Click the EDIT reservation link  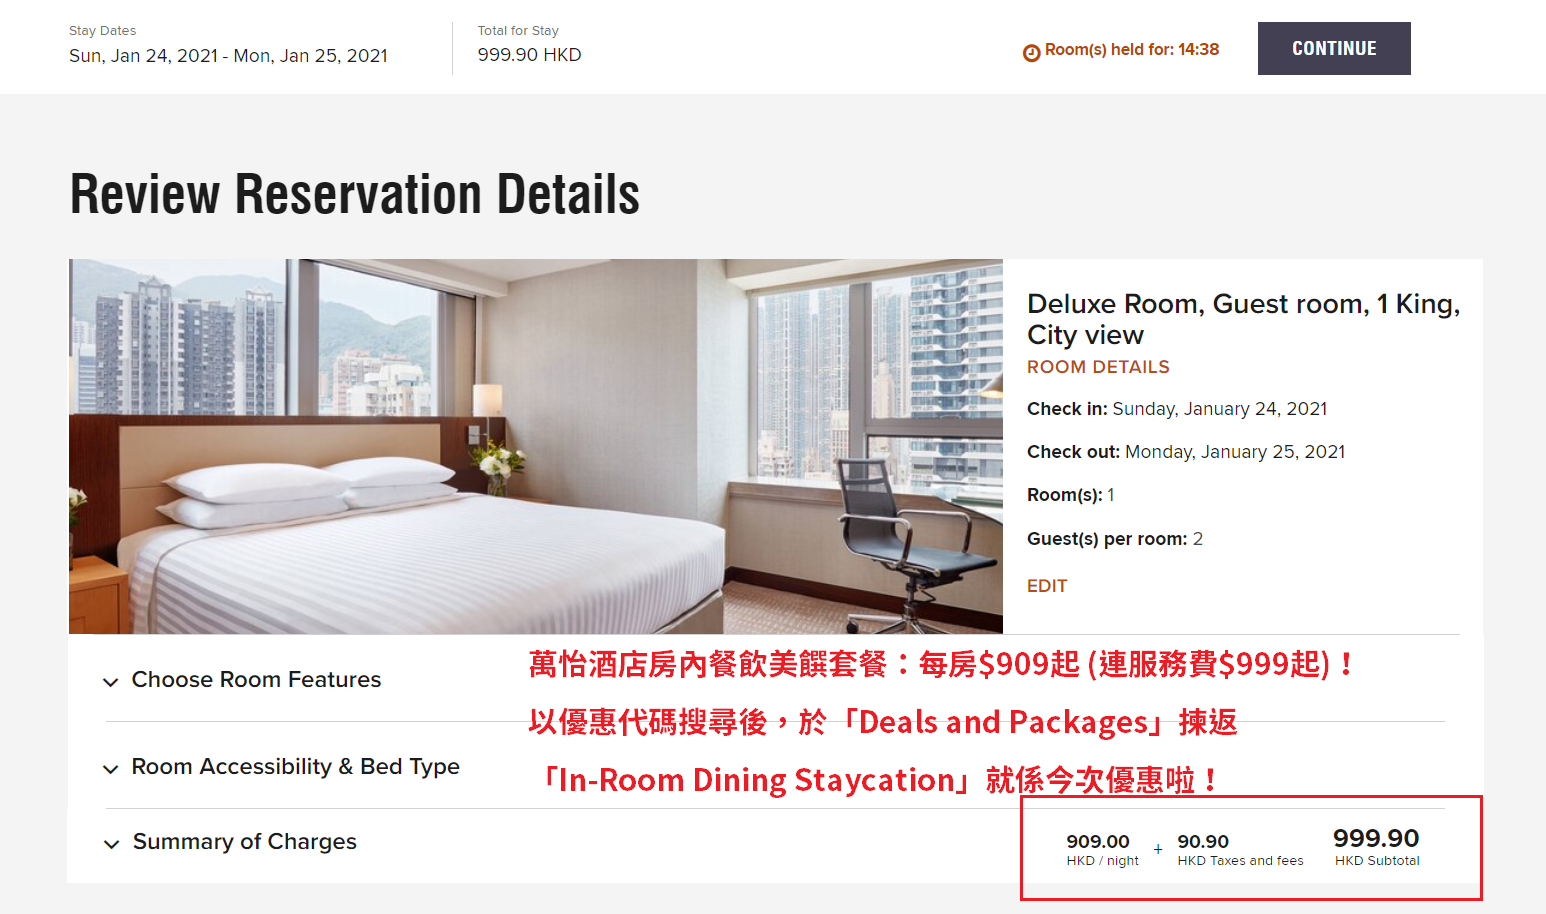1047,586
